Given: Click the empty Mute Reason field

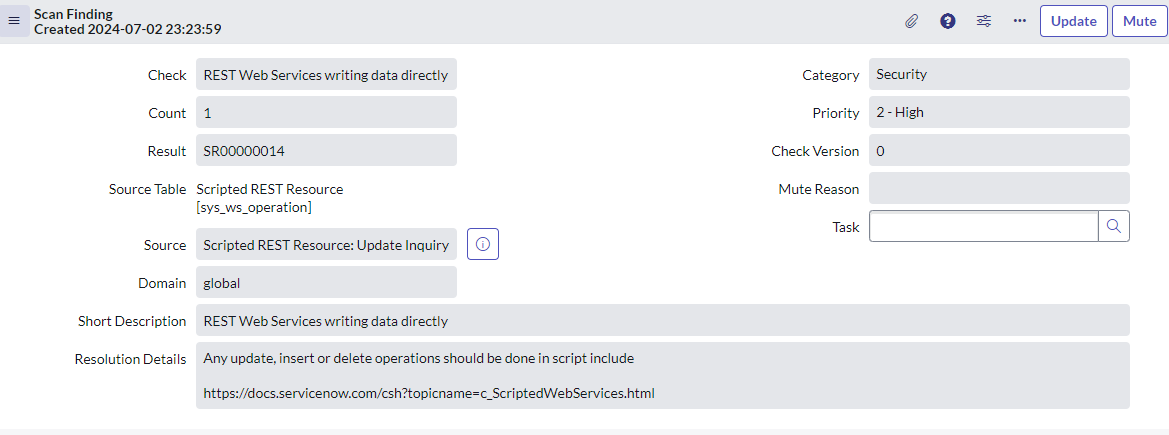Looking at the screenshot, I should click(x=999, y=188).
